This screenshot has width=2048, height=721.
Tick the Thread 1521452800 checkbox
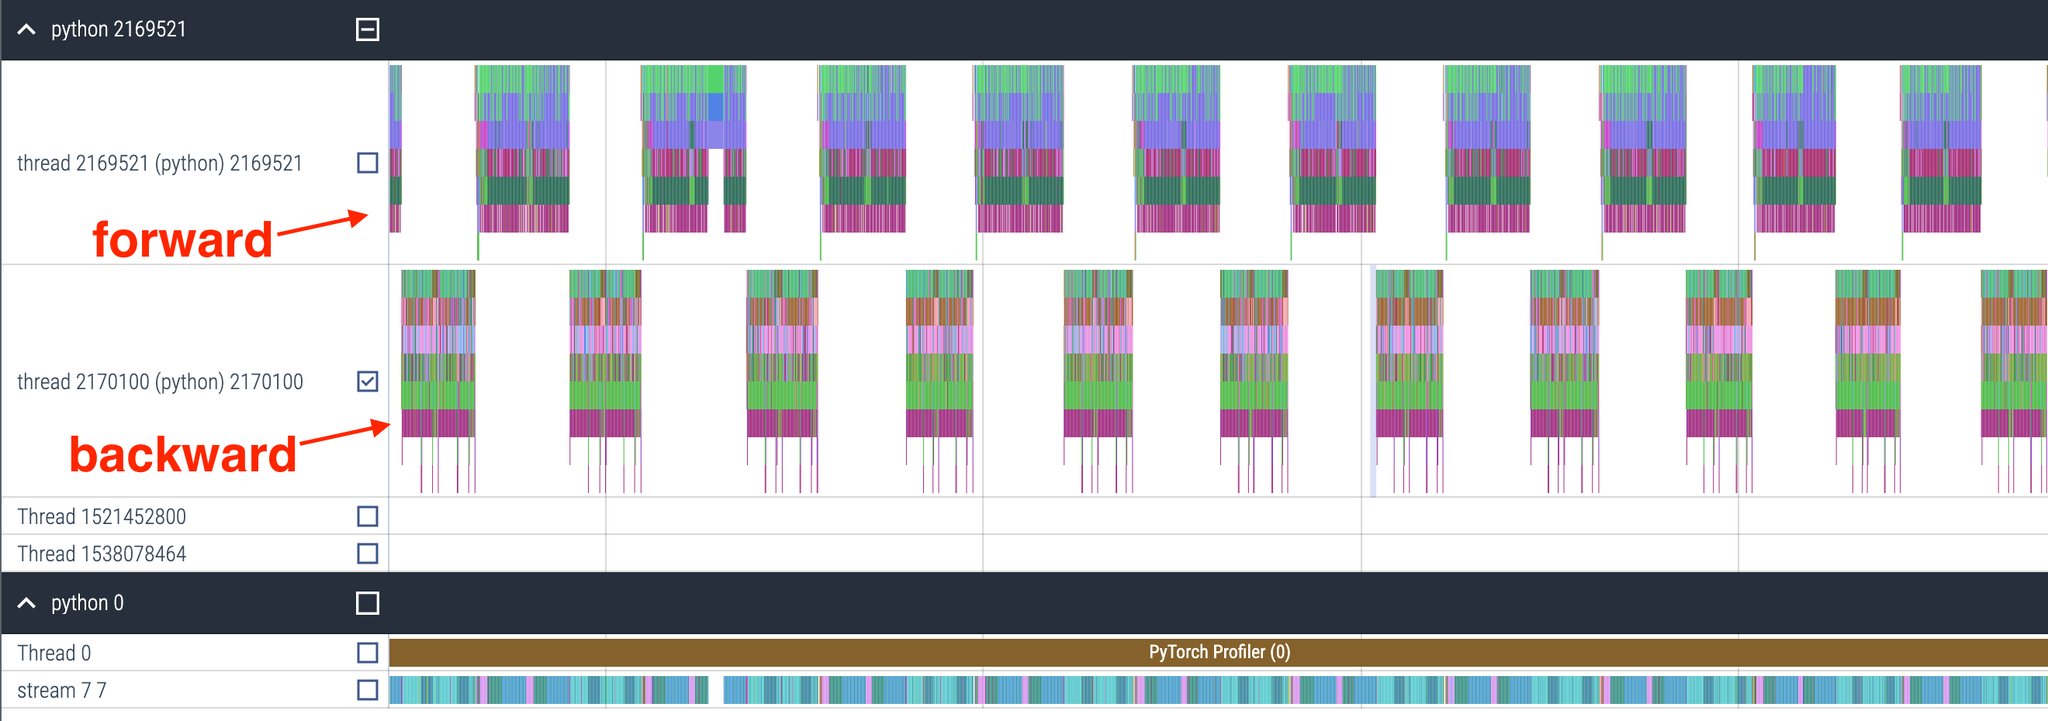[367, 516]
